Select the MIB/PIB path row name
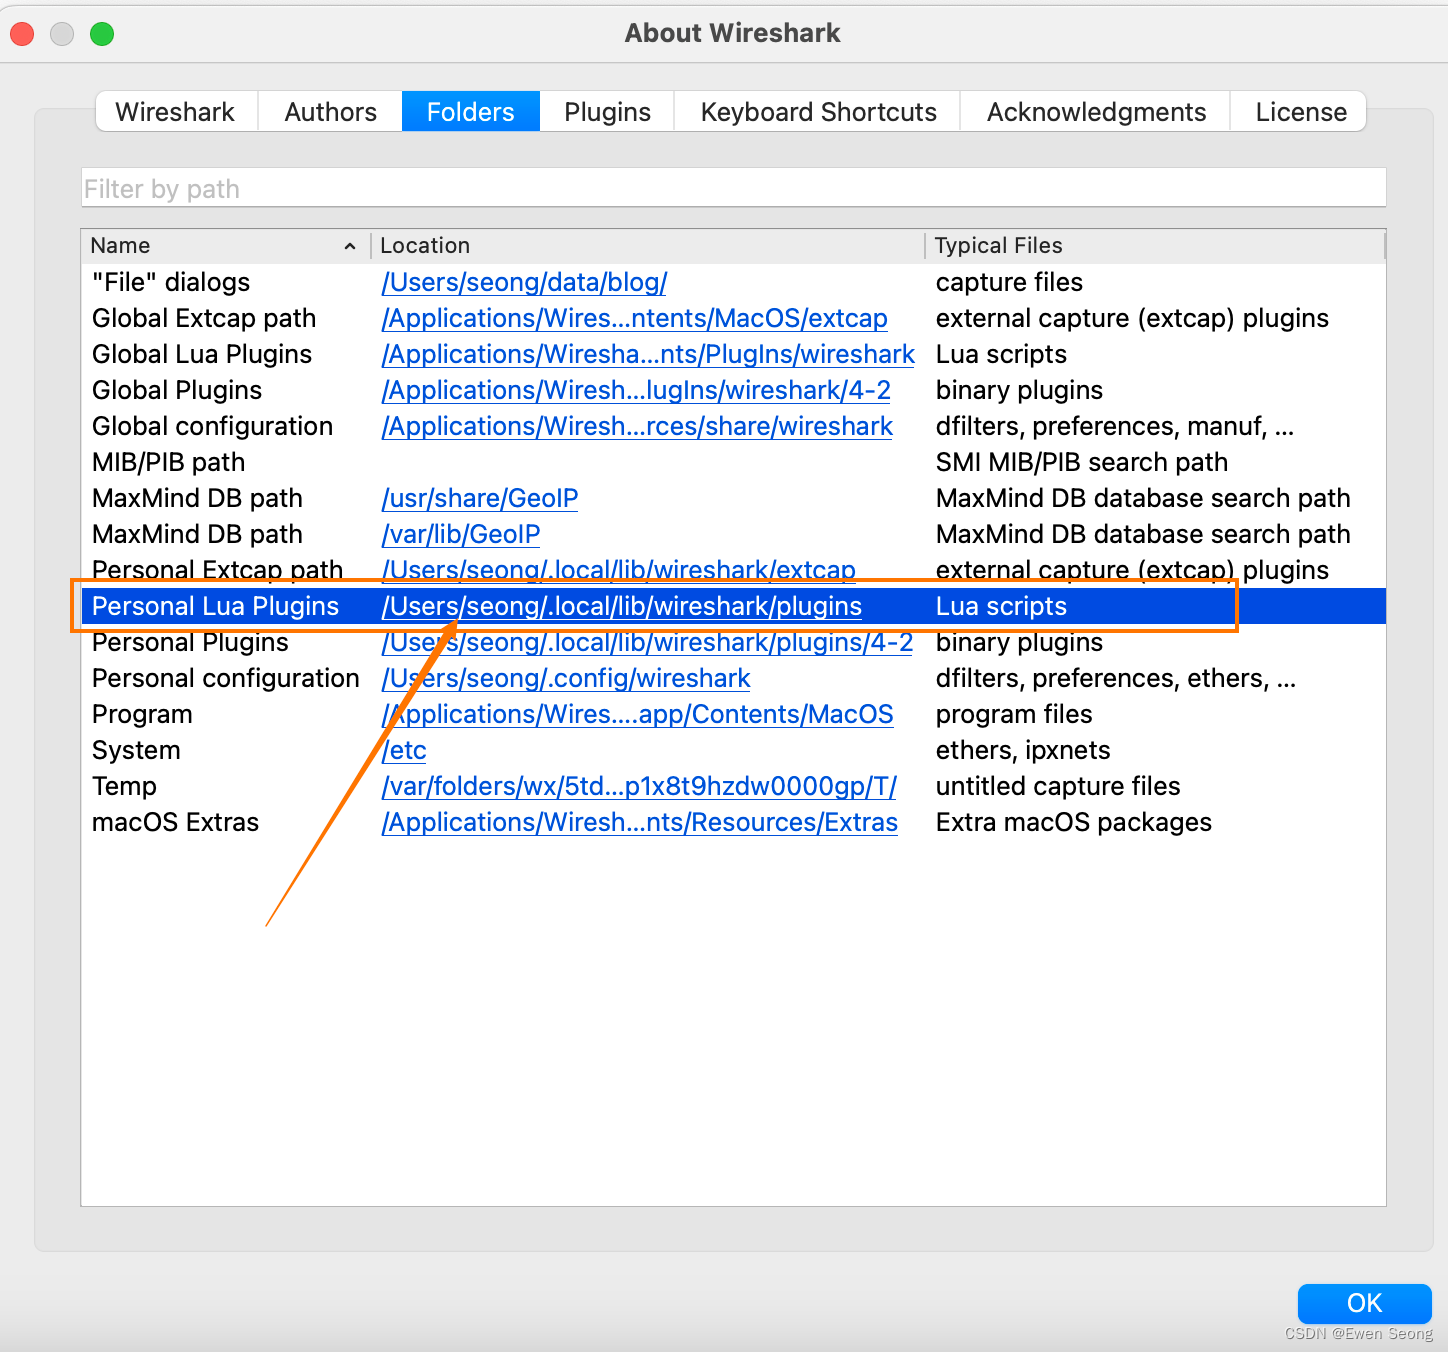The width and height of the screenshot is (1448, 1352). pos(168,462)
